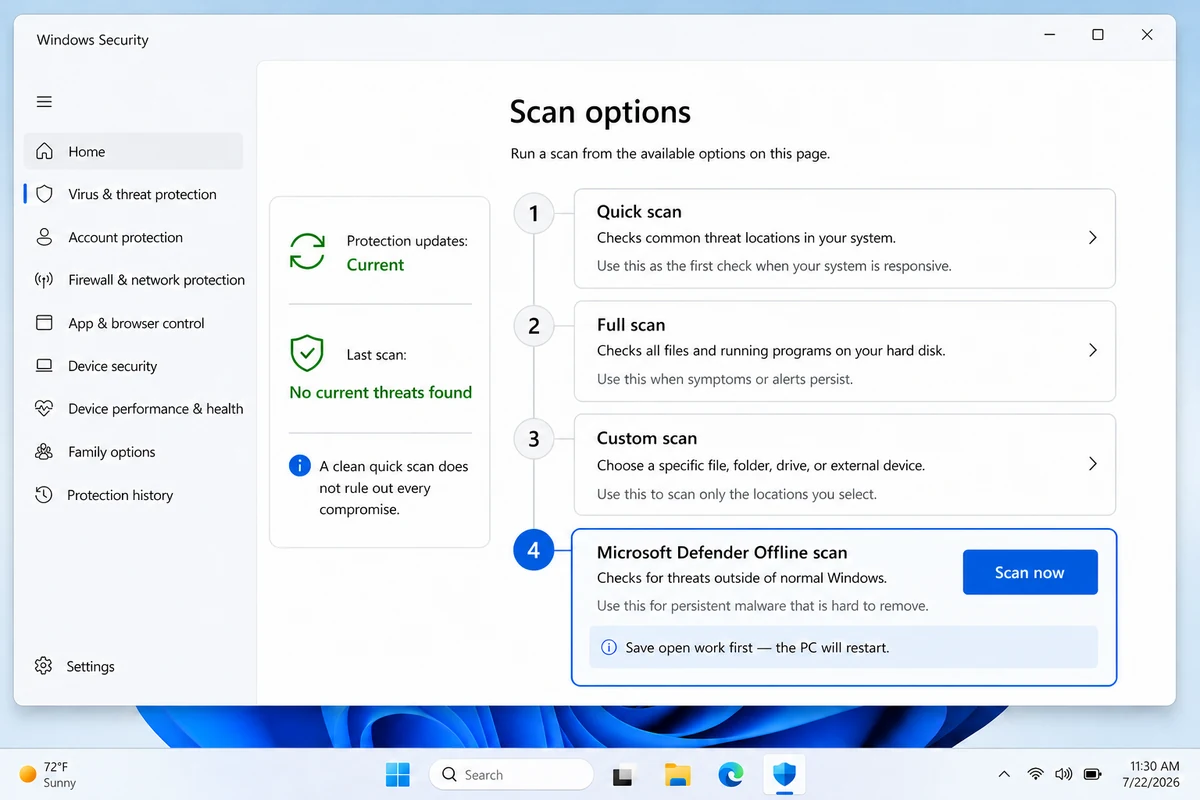Click the 'Current' protection status text

coord(375,265)
